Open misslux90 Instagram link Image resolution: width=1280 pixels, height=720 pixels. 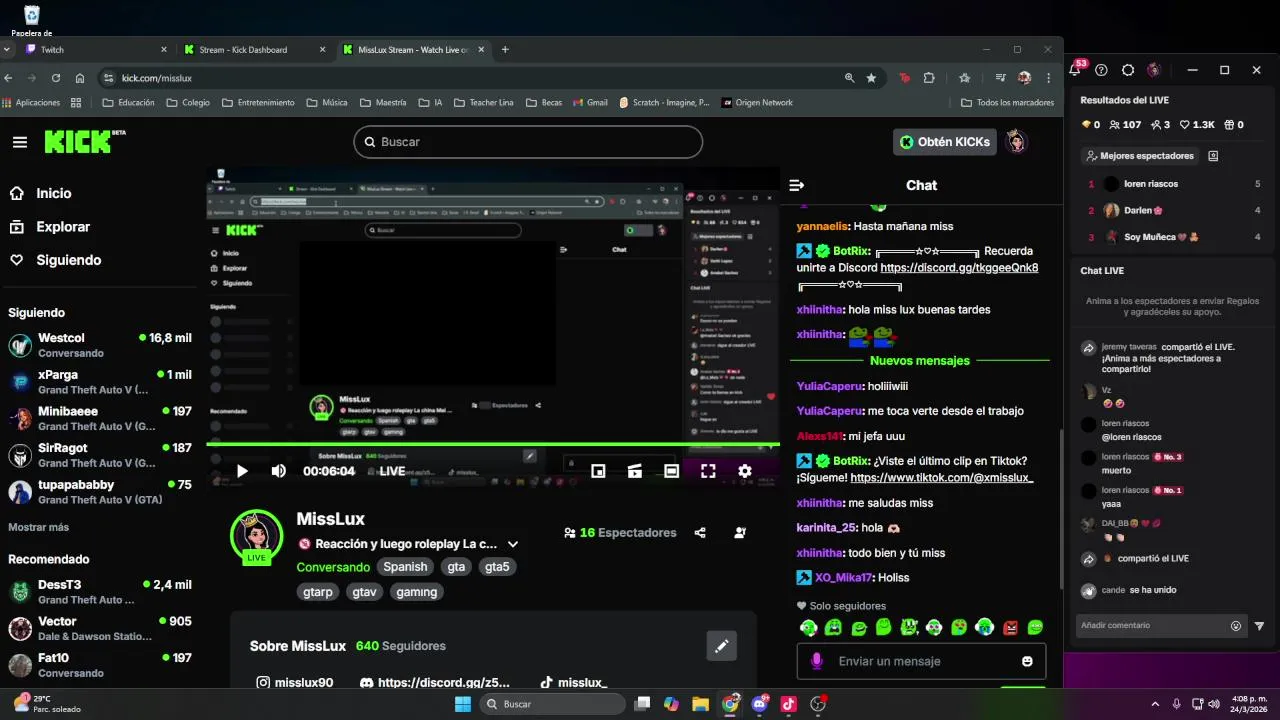click(x=295, y=682)
